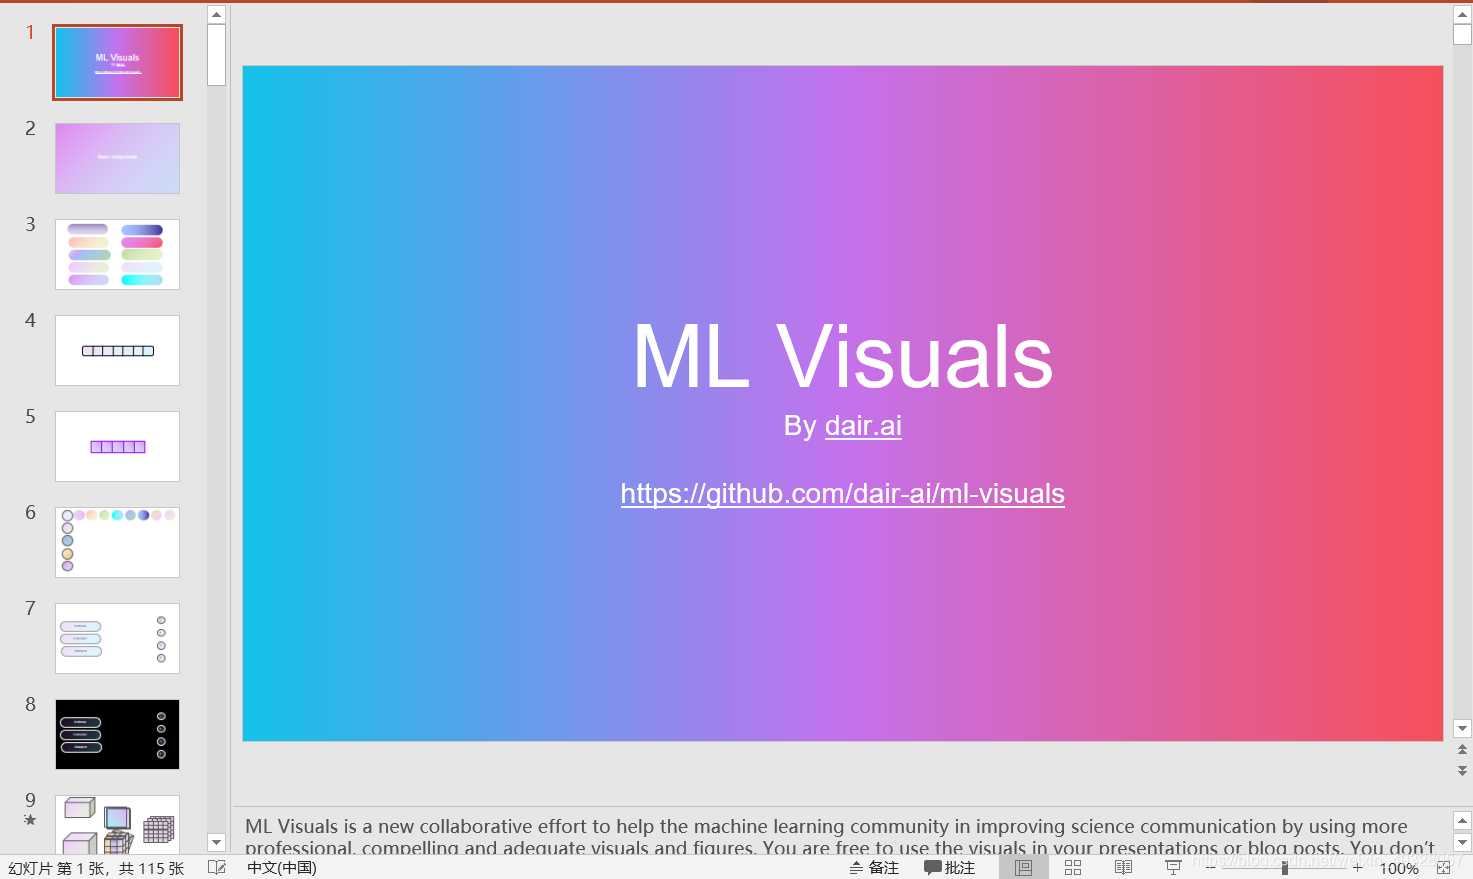Click thumbnail panel scroll down arrow
The image size is (1473, 879).
point(216,843)
